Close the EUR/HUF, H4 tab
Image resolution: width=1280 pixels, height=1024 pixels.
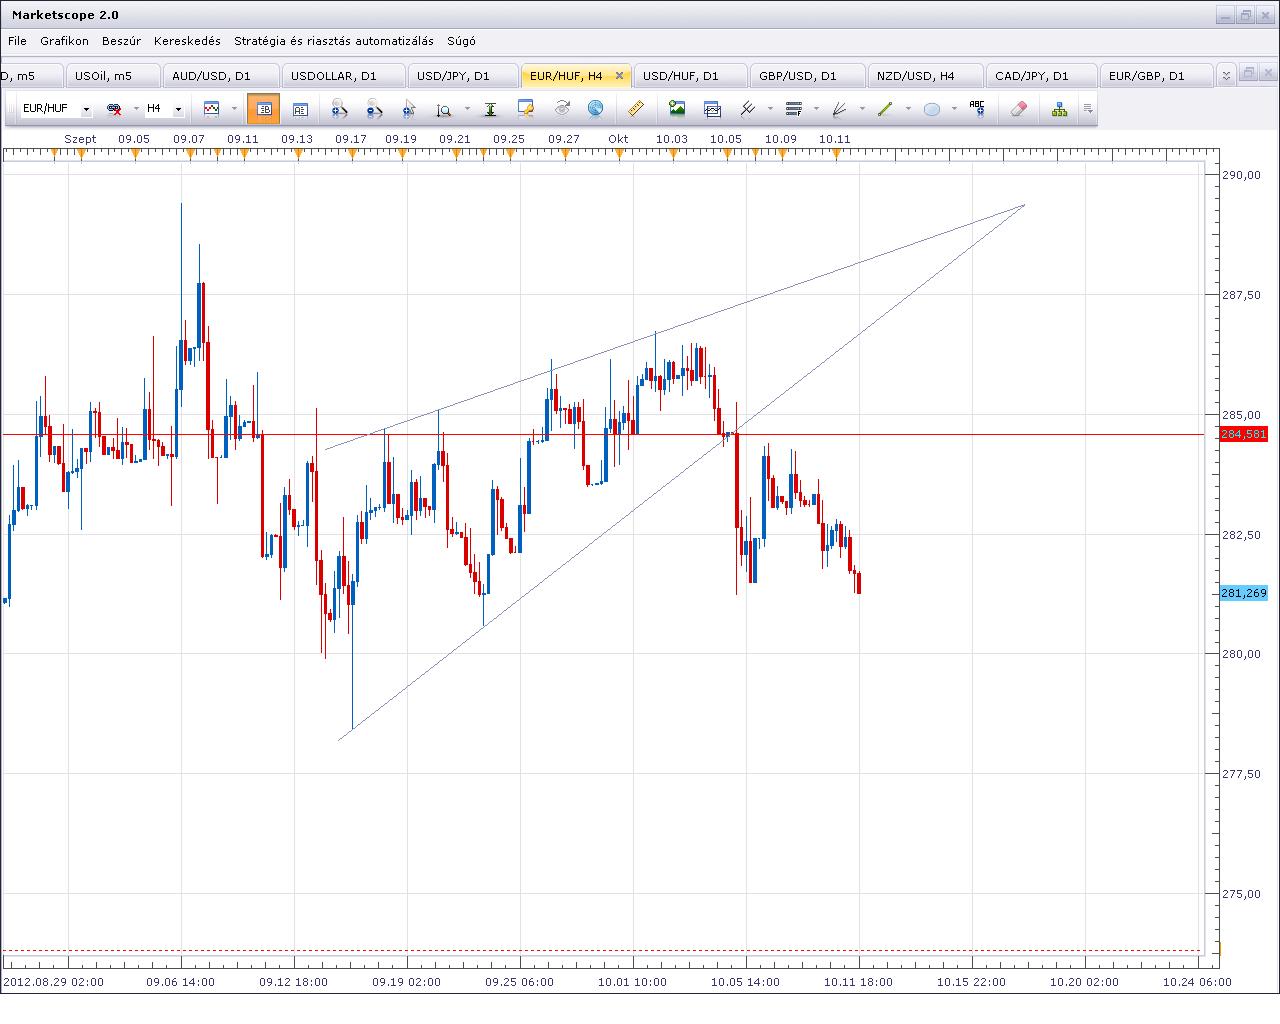click(620, 76)
